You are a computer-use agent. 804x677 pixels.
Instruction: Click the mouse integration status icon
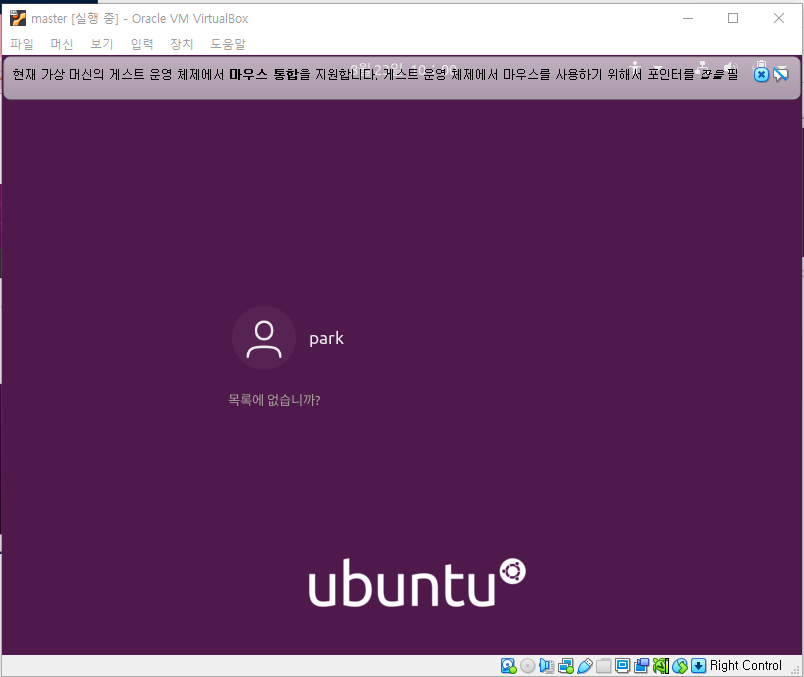click(679, 666)
